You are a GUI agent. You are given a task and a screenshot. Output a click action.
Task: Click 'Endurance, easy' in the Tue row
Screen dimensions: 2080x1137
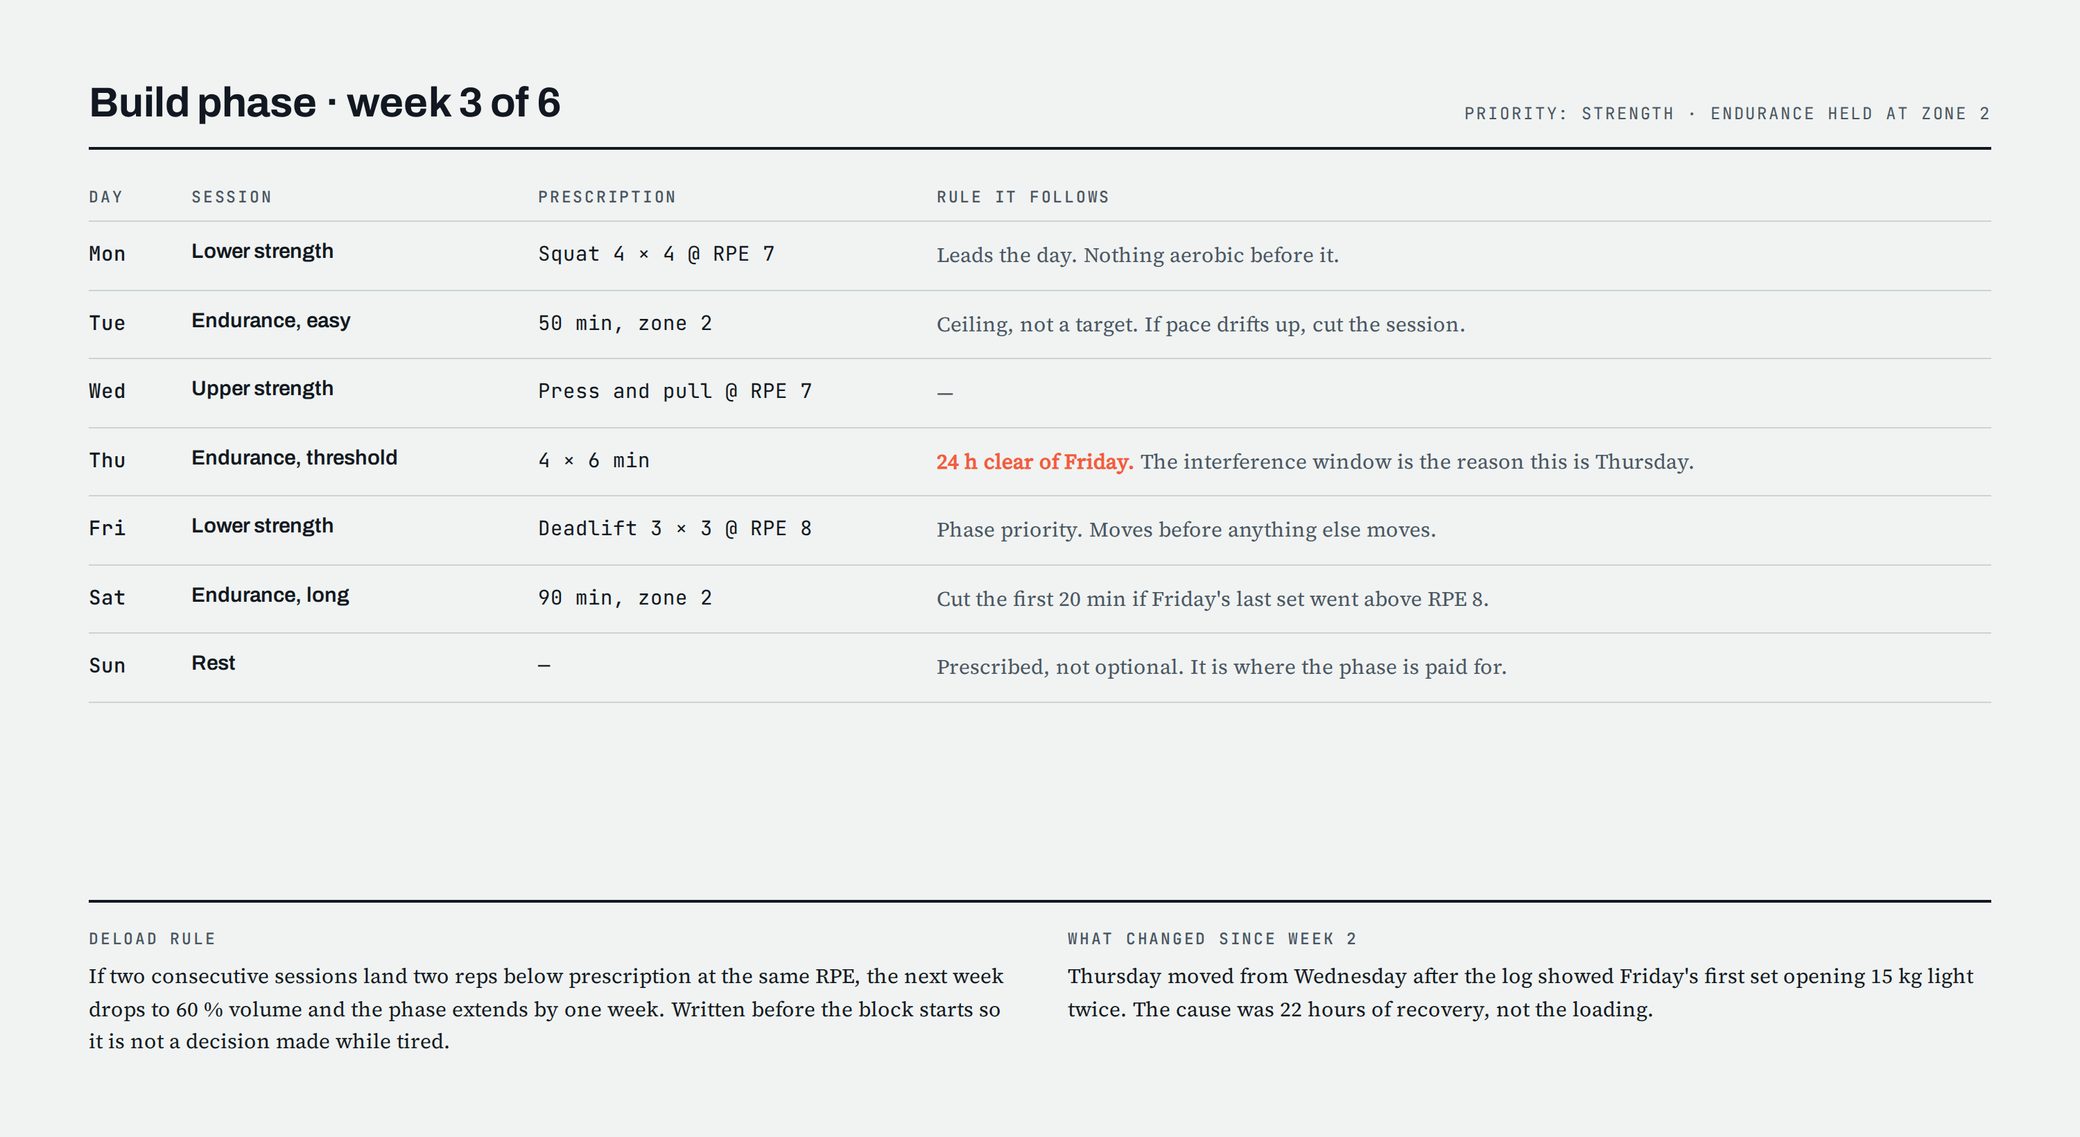pyautogui.click(x=271, y=320)
